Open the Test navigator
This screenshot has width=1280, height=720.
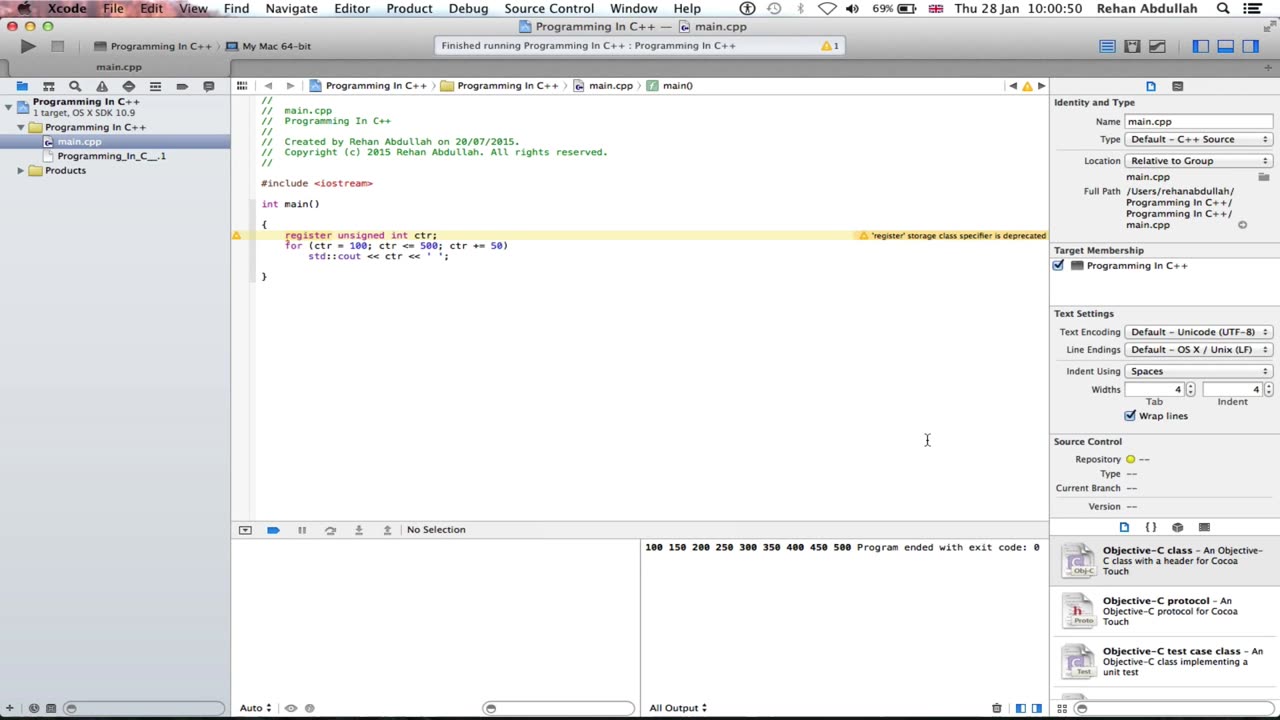[x=129, y=87]
